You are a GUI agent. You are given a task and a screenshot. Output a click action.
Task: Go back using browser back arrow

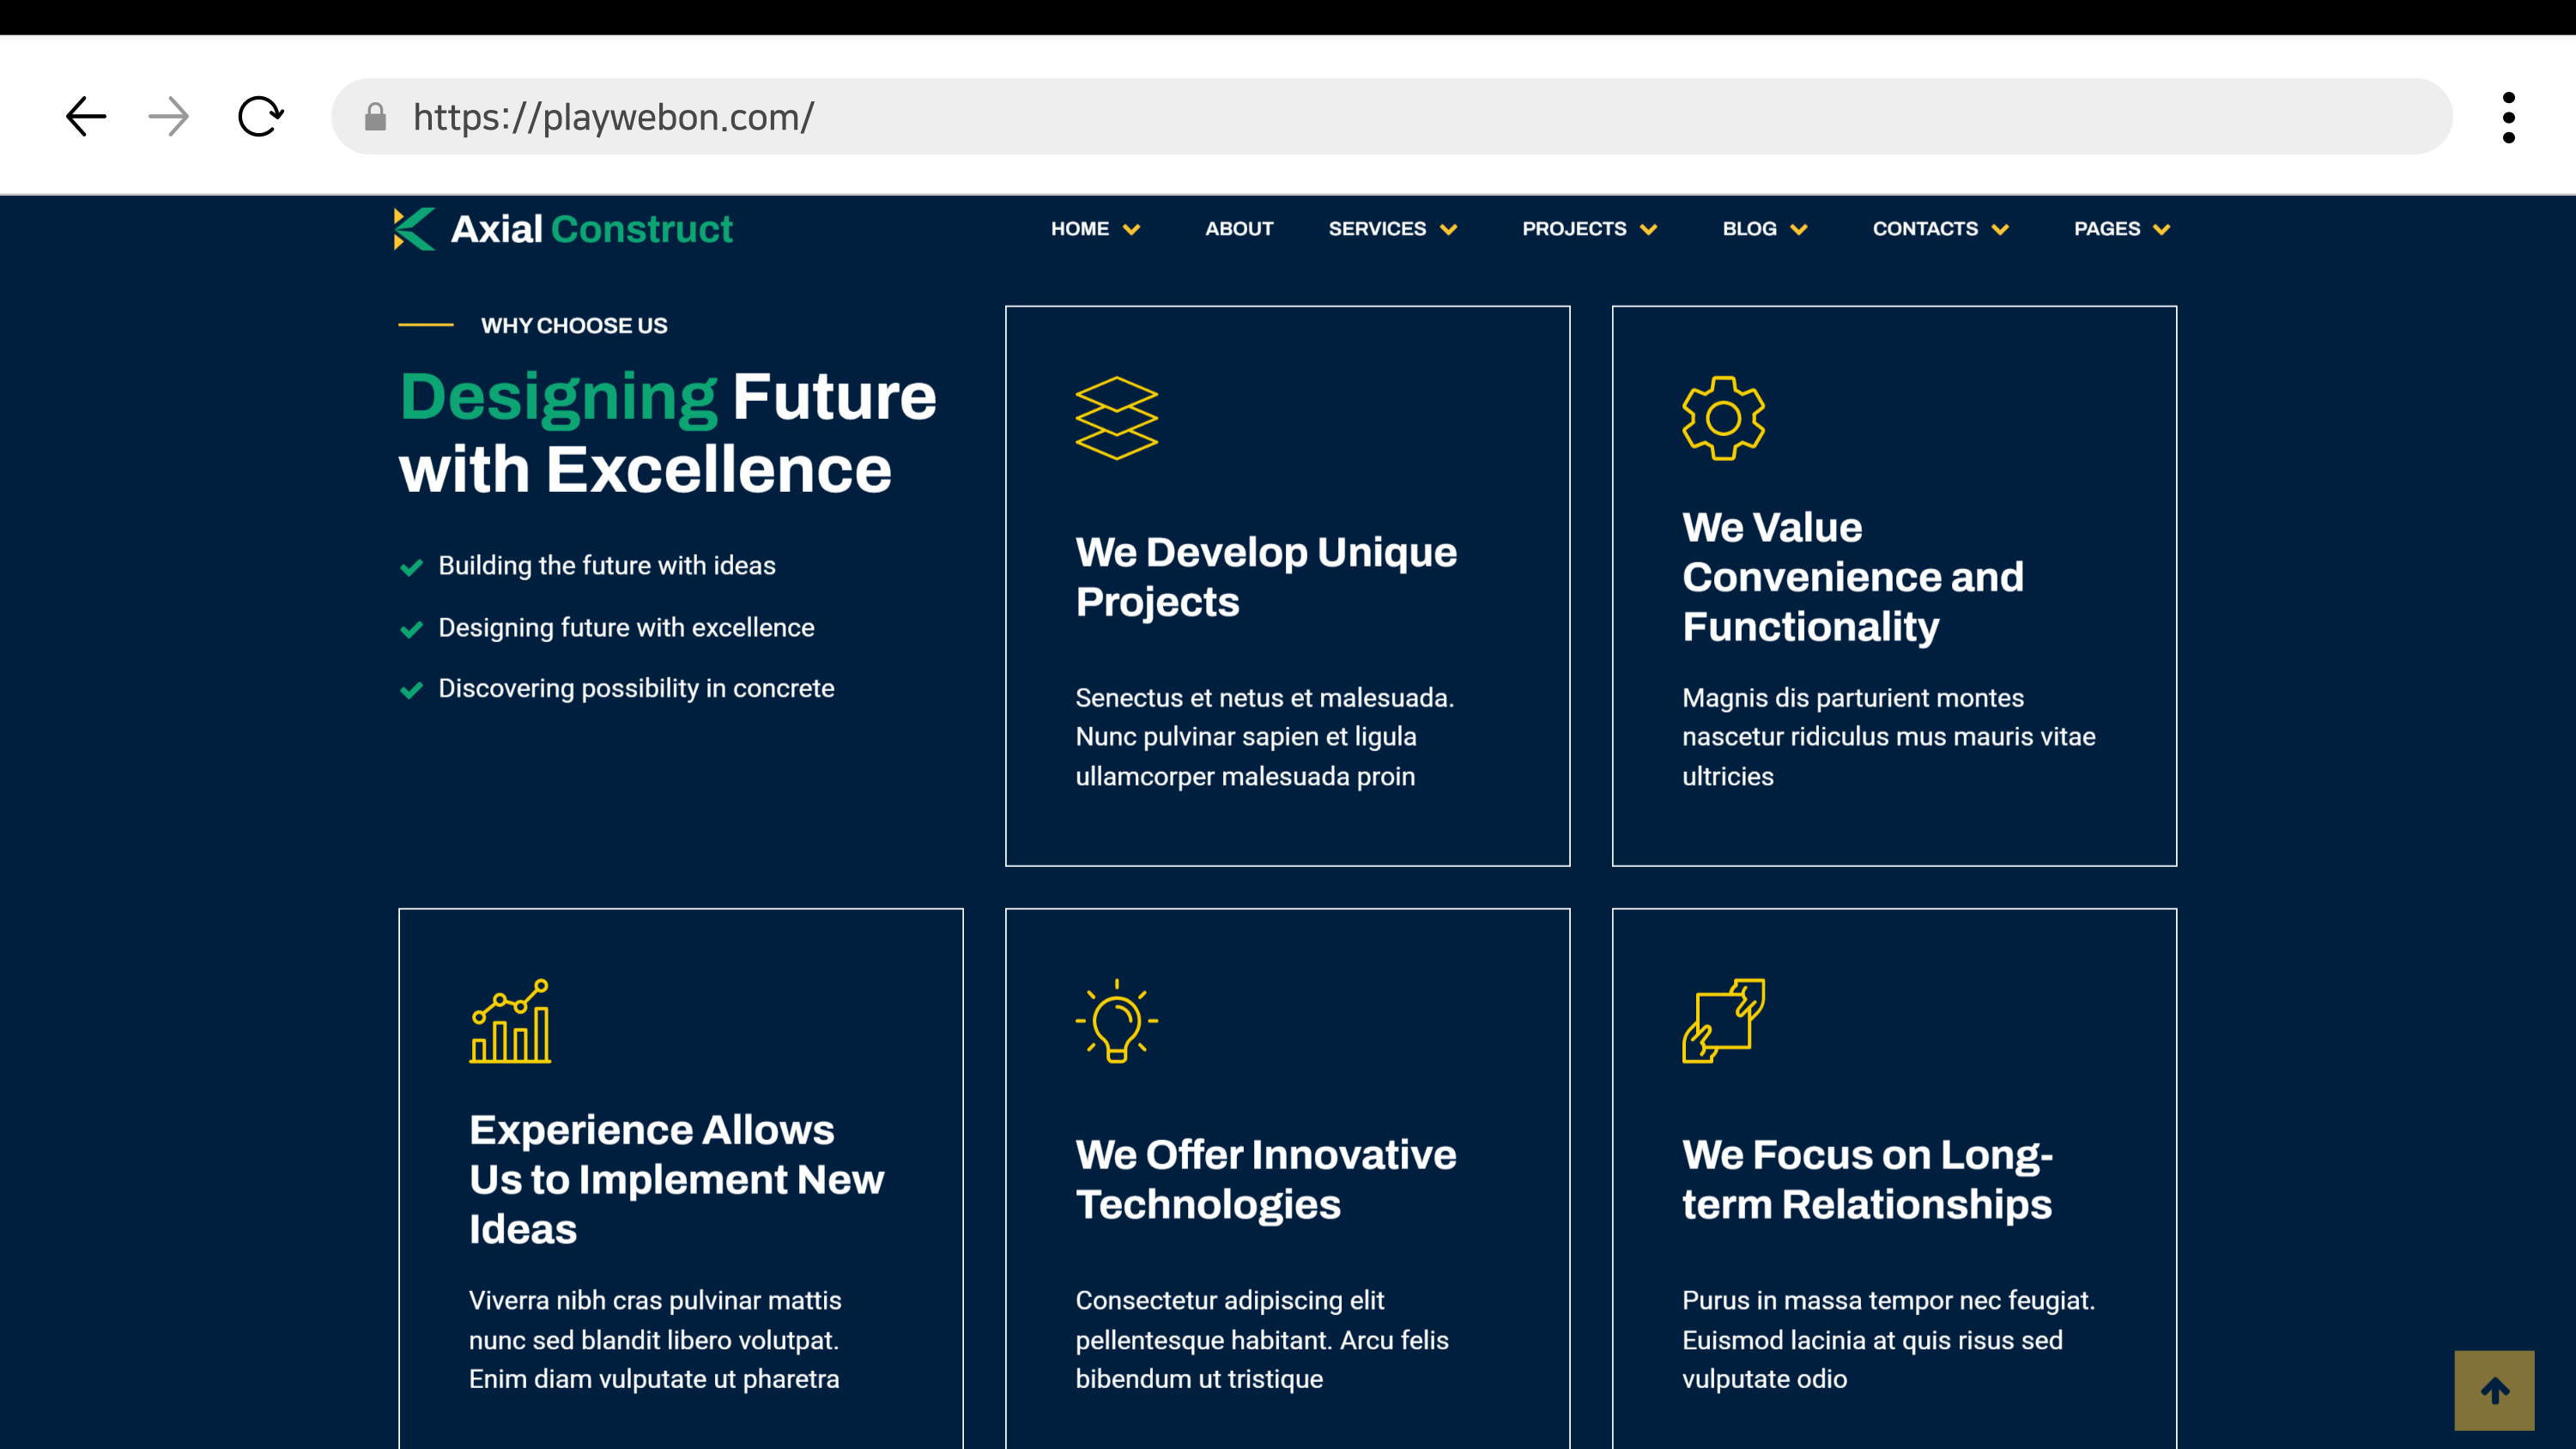86,117
